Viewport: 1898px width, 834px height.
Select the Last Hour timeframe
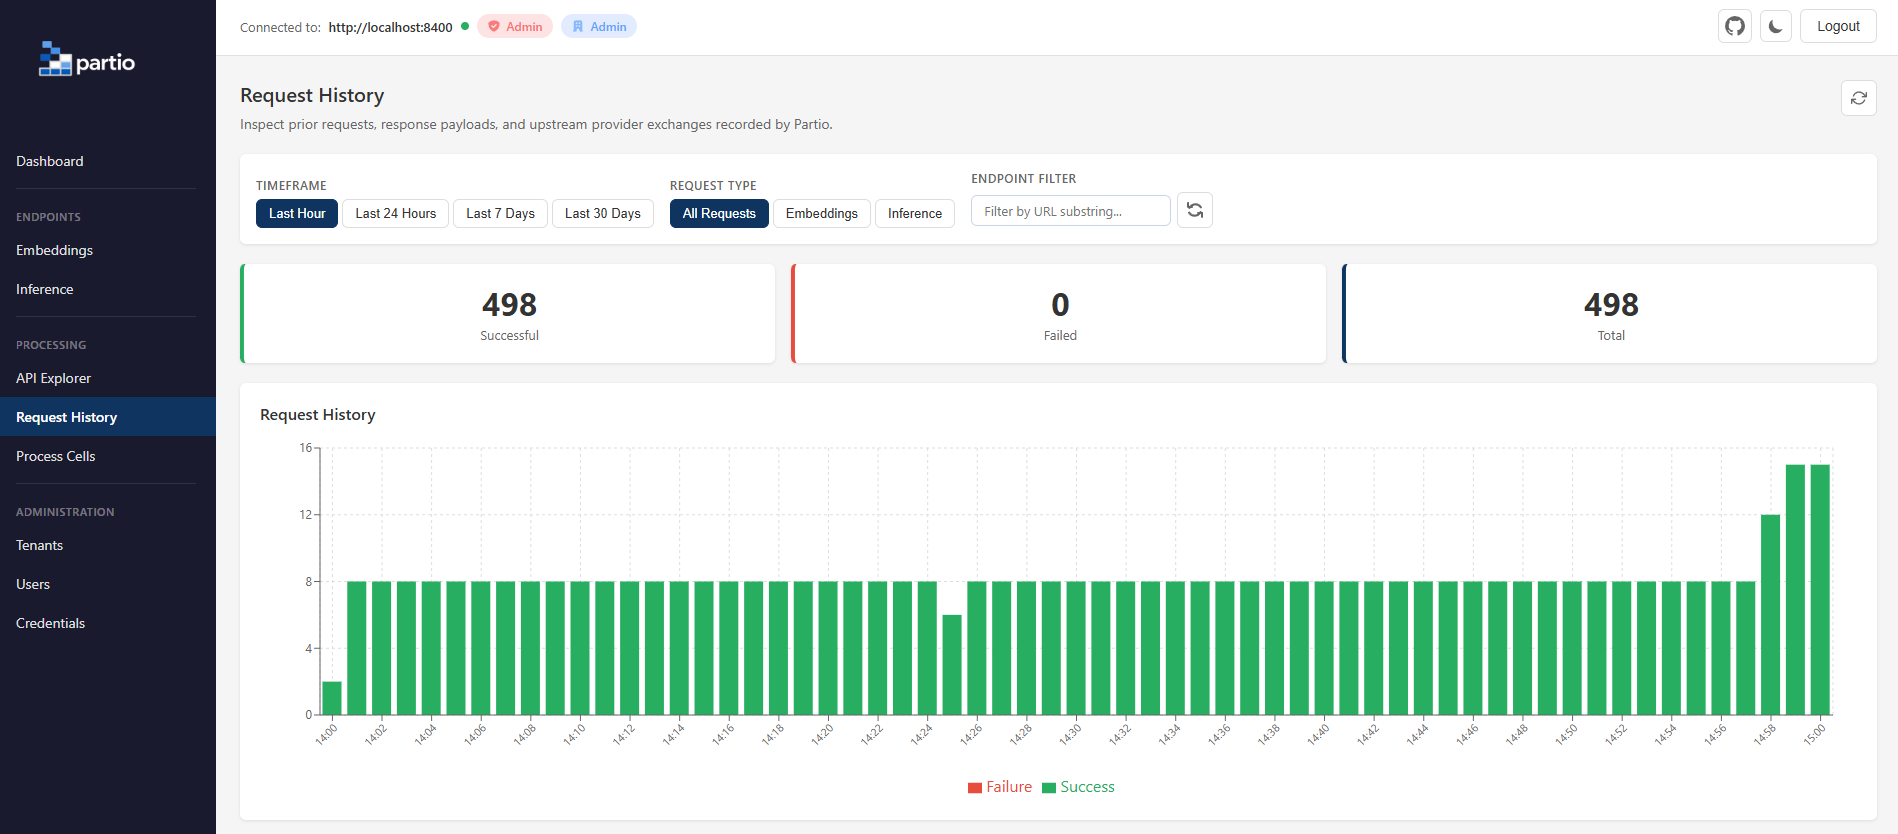coord(297,213)
